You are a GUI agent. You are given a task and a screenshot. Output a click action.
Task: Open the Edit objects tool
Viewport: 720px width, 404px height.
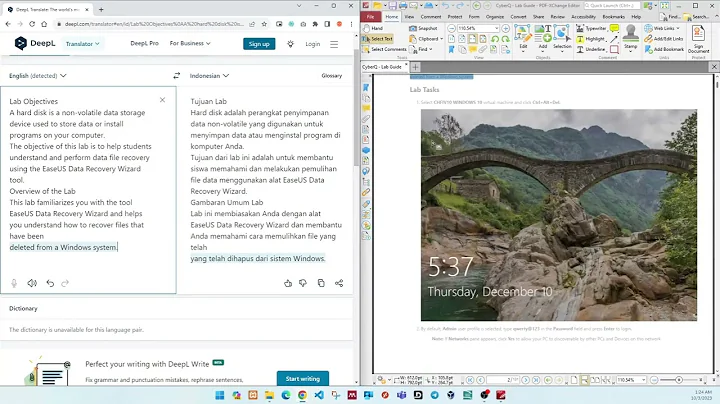click(523, 38)
